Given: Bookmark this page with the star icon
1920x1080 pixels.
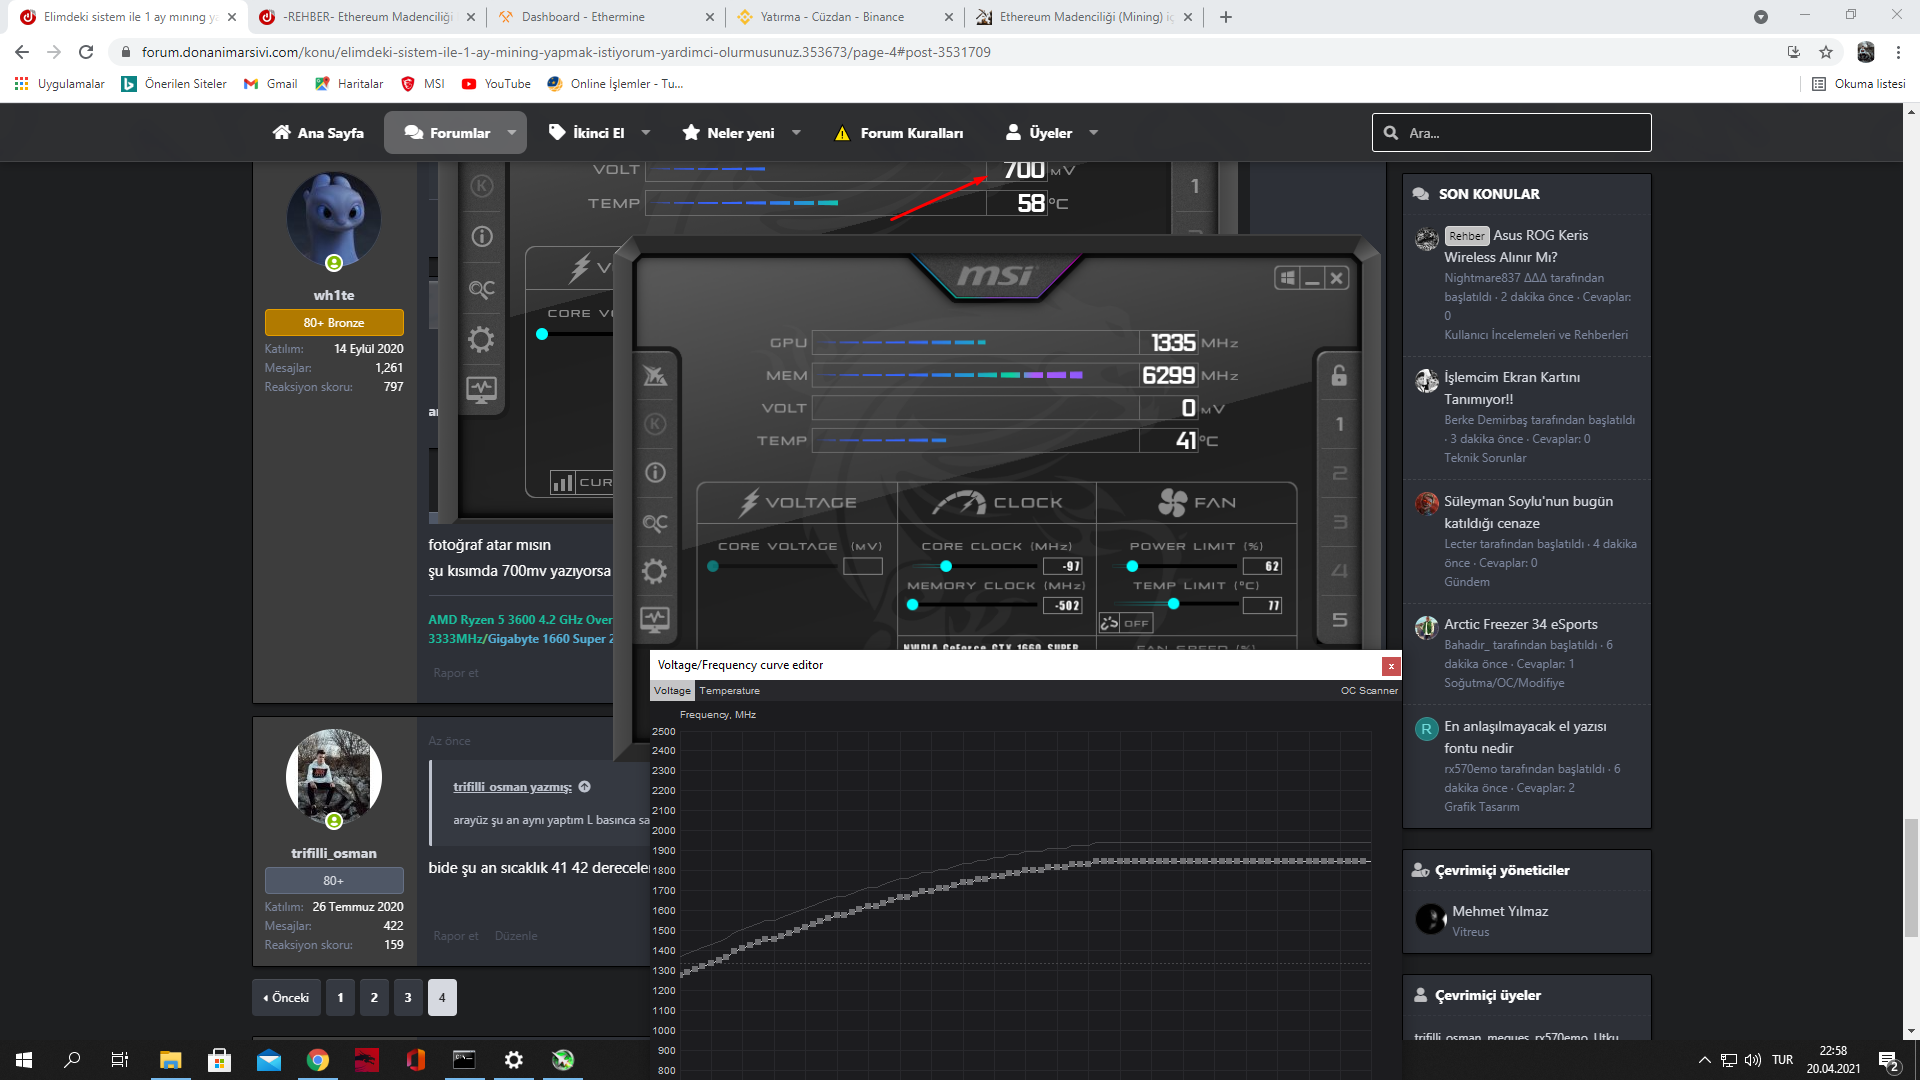Looking at the screenshot, I should [1826, 52].
